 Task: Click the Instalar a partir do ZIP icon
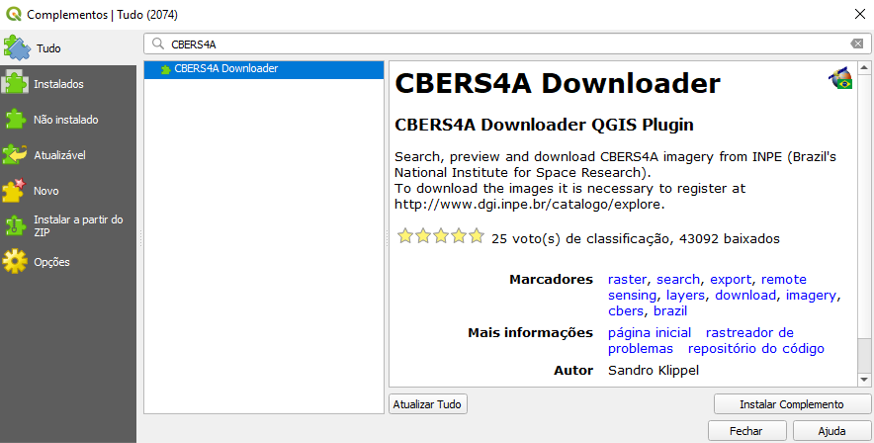click(15, 226)
